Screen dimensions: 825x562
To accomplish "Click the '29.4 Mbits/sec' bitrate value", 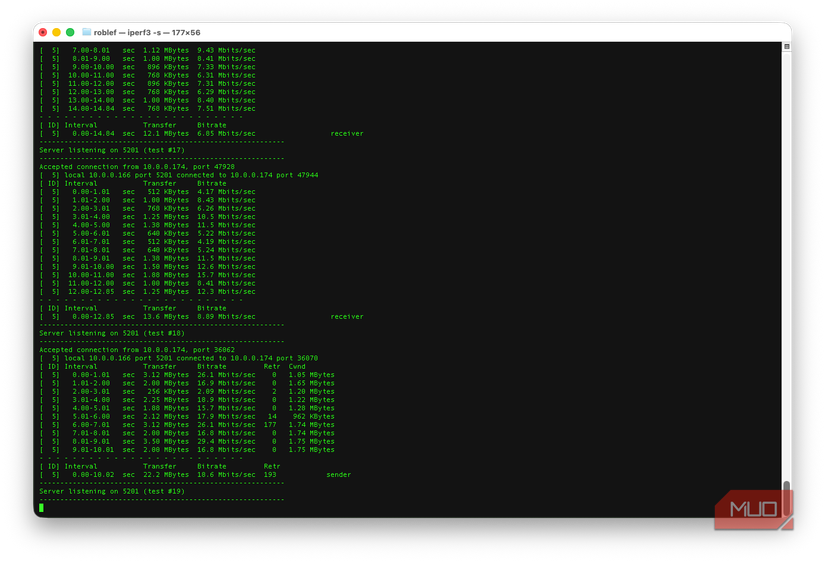I will [226, 441].
